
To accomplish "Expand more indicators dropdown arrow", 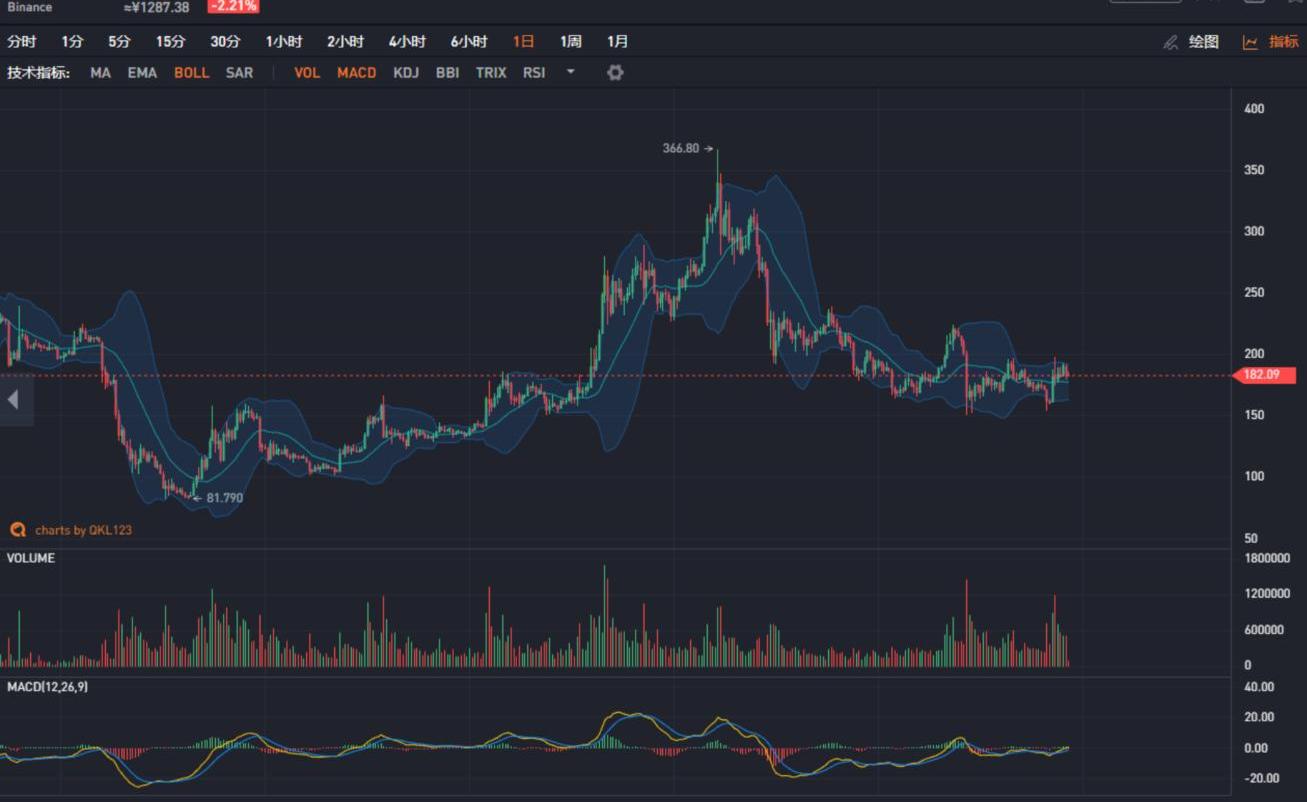I will point(571,72).
